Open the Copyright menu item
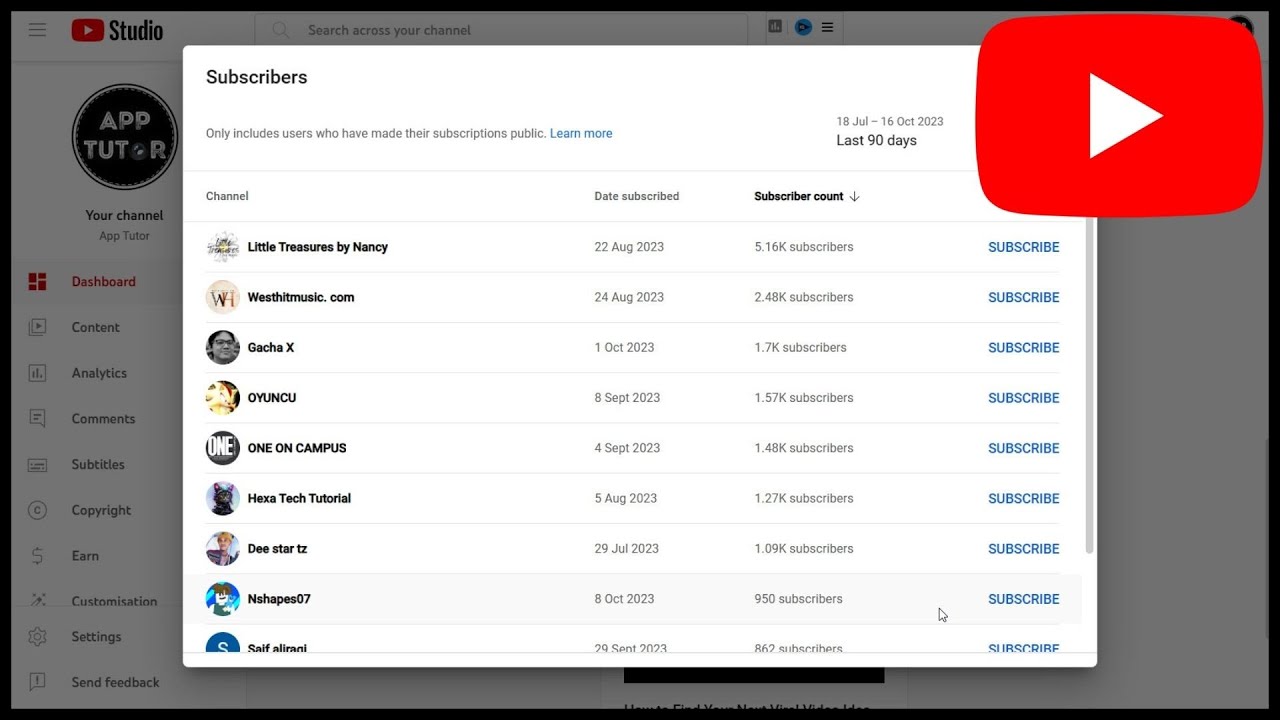Viewport: 1280px width, 720px height. pyautogui.click(x=101, y=510)
